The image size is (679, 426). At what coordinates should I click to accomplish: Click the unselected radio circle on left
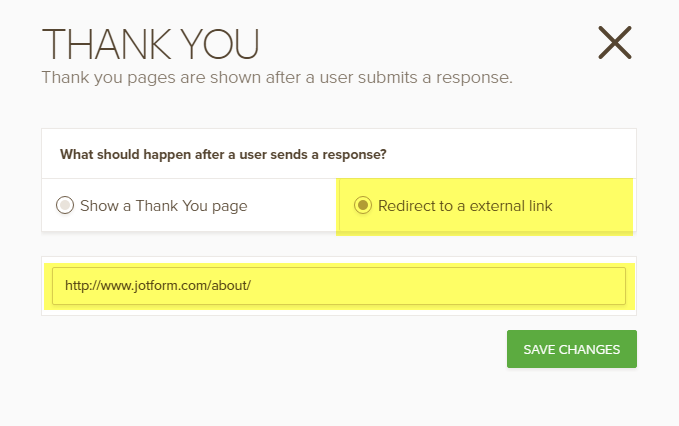(65, 206)
